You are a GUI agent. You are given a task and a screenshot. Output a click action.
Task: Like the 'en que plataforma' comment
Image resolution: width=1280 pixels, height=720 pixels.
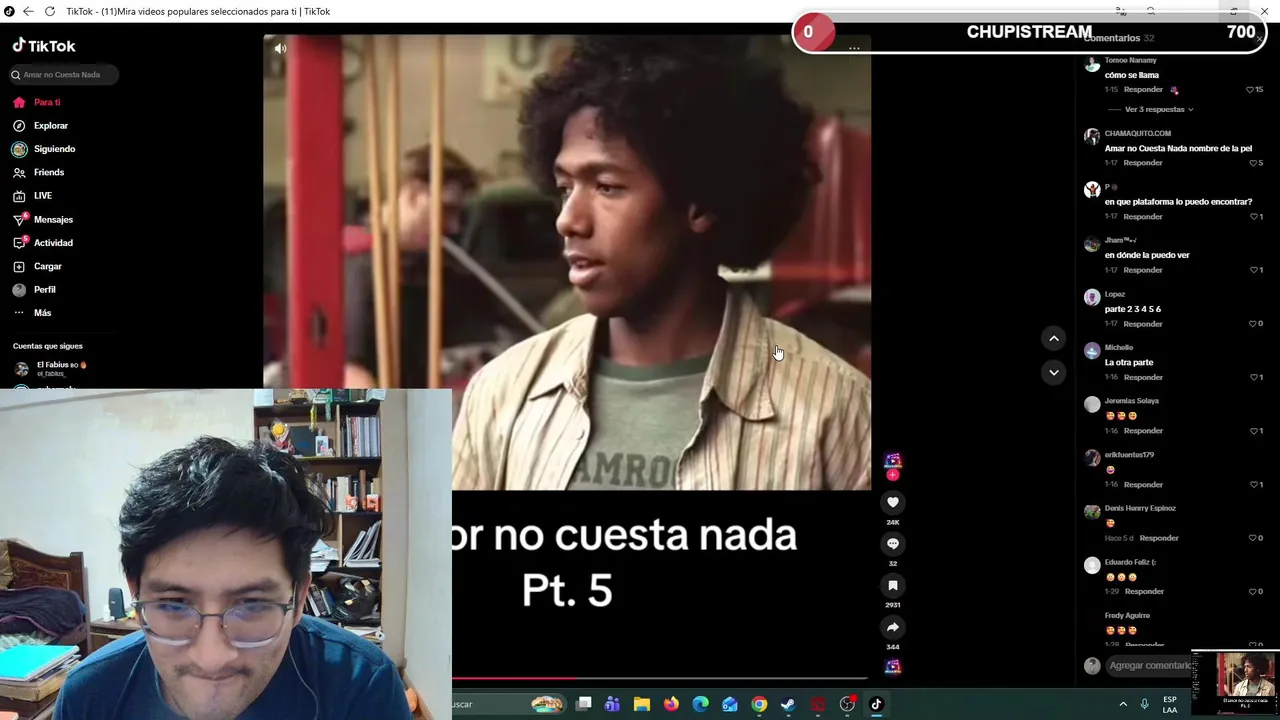click(x=1253, y=217)
